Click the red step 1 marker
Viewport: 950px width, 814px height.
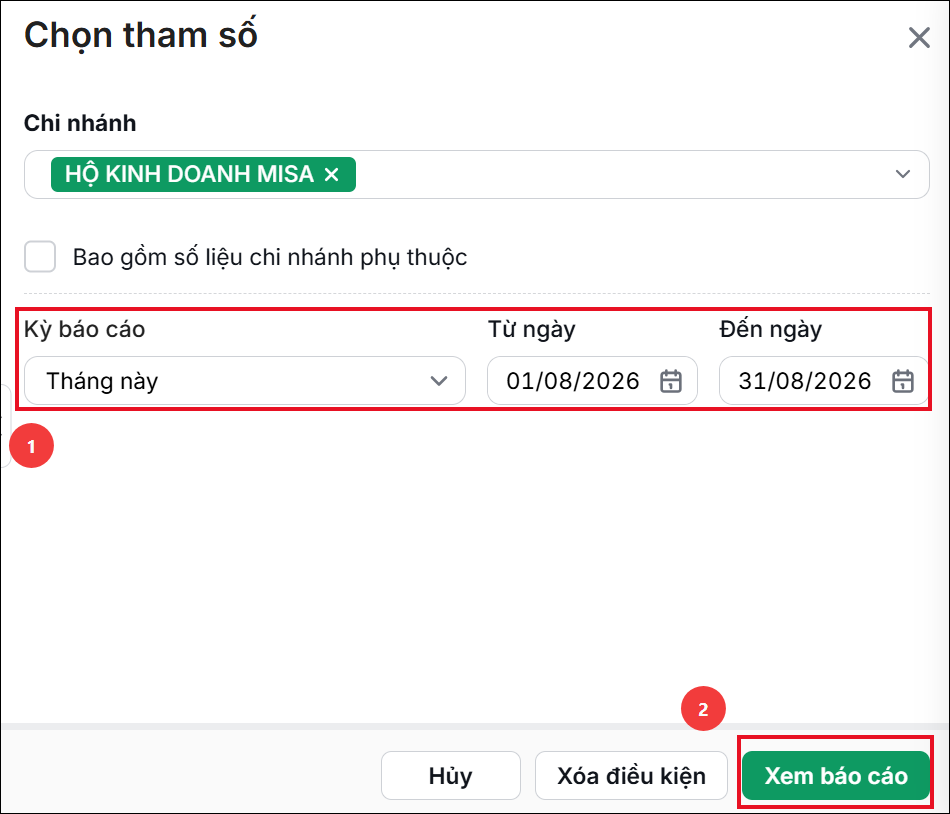(32, 446)
